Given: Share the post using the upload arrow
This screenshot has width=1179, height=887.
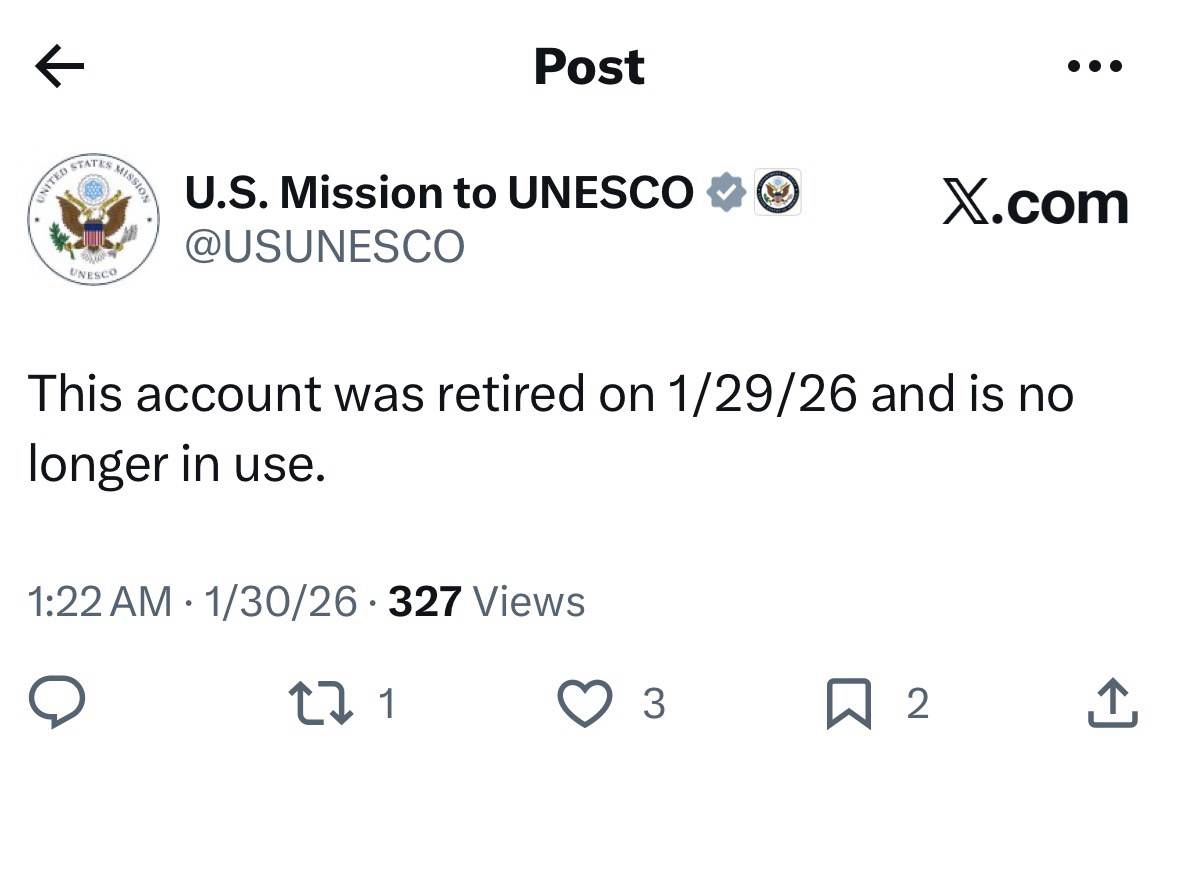Looking at the screenshot, I should tap(1111, 704).
